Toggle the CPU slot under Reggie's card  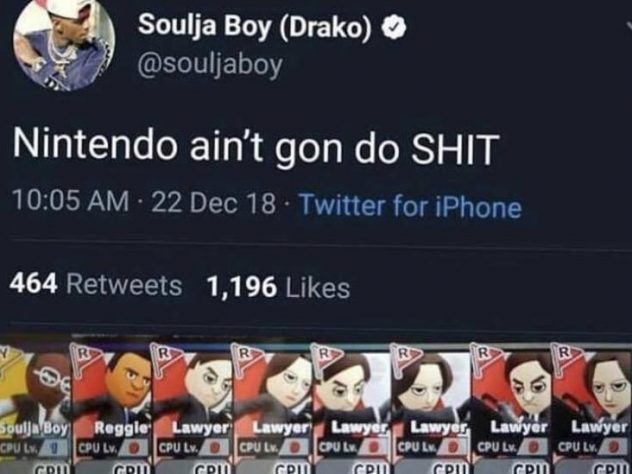pos(113,467)
